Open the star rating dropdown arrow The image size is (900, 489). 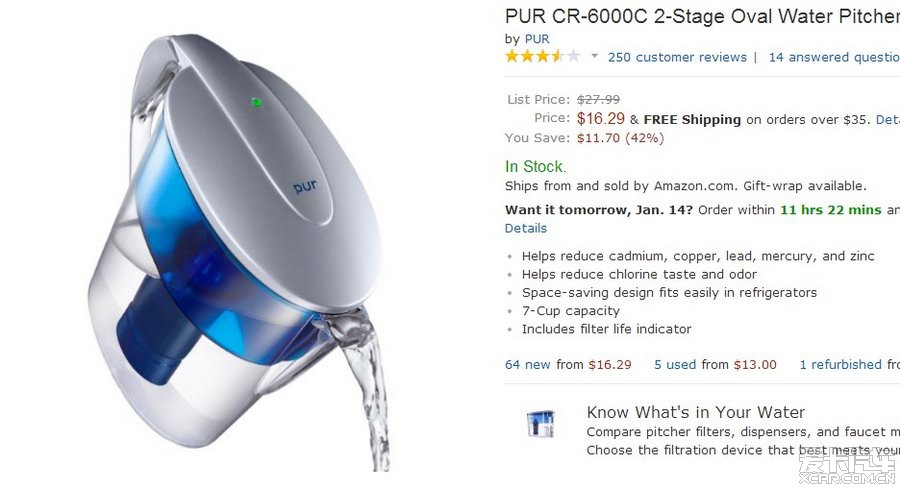click(595, 56)
